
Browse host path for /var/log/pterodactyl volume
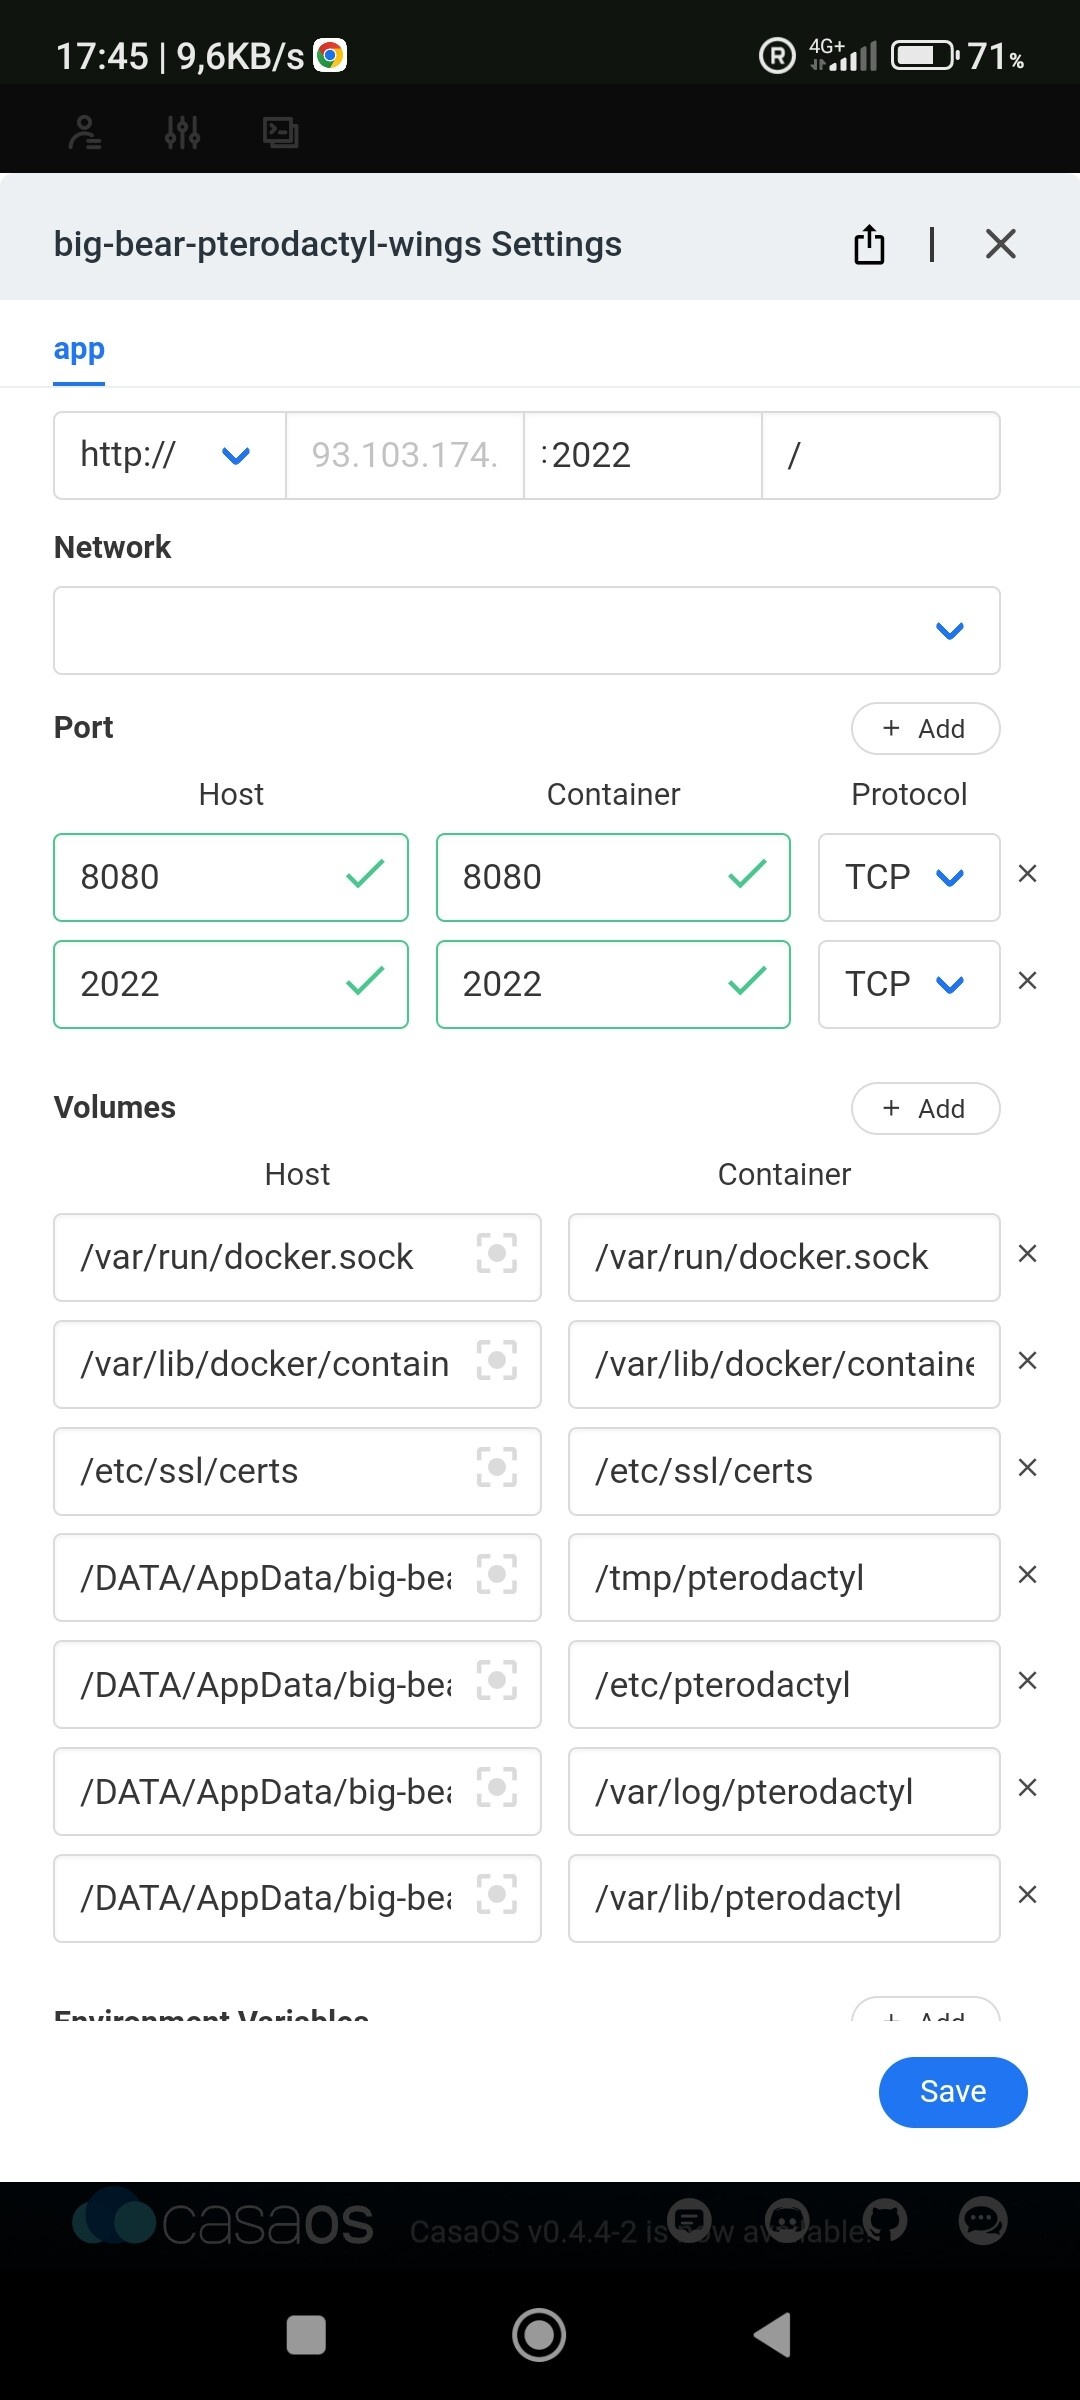click(x=497, y=1788)
